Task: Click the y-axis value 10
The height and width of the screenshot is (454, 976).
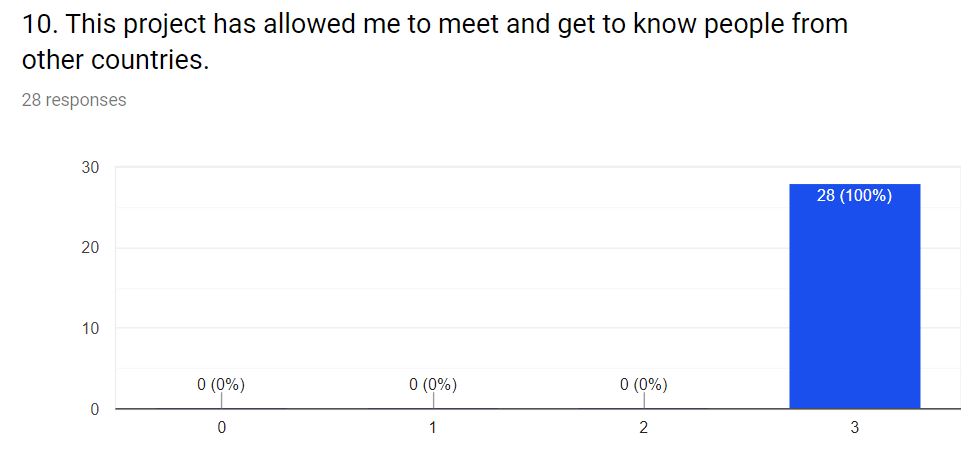Action: tap(91, 329)
